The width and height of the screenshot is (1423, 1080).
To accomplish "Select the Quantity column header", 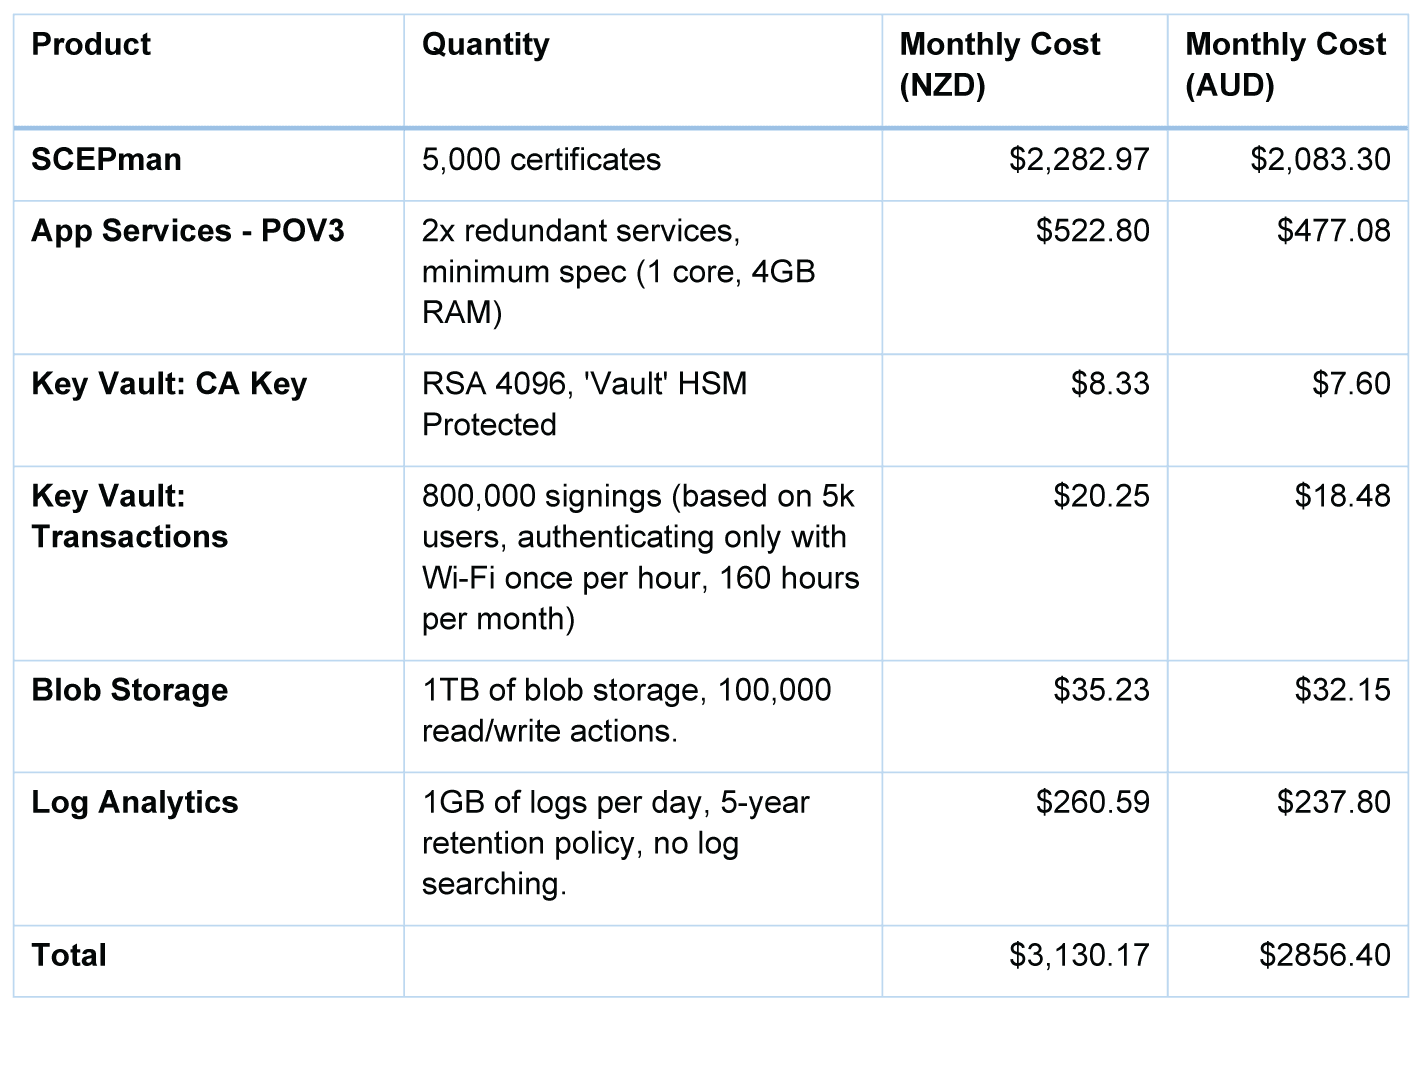I will click(x=485, y=45).
